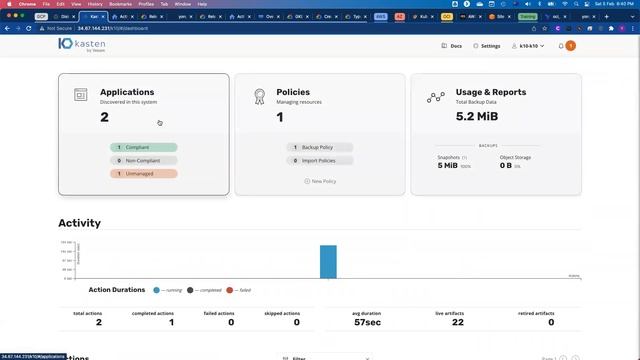This screenshot has width=640, height=360.
Task: Expand the OCI tab group
Action: [447, 17]
